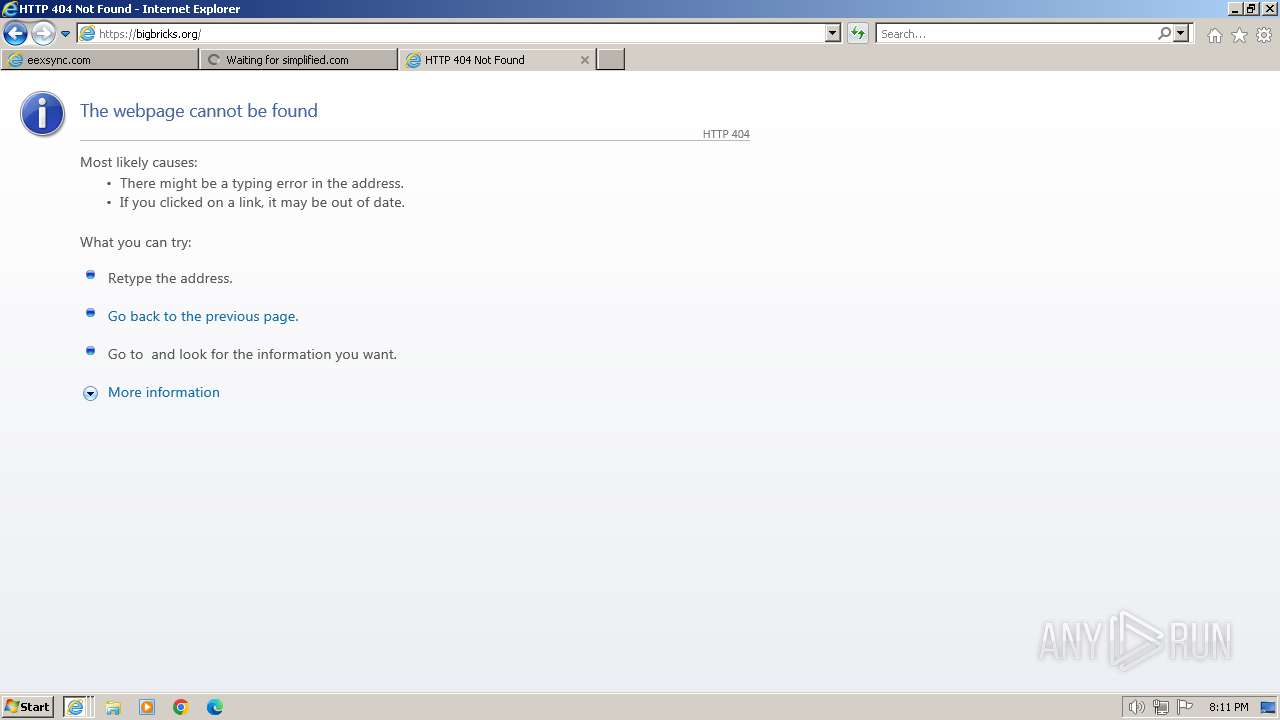Click the magnifier search icon

click(1164, 33)
